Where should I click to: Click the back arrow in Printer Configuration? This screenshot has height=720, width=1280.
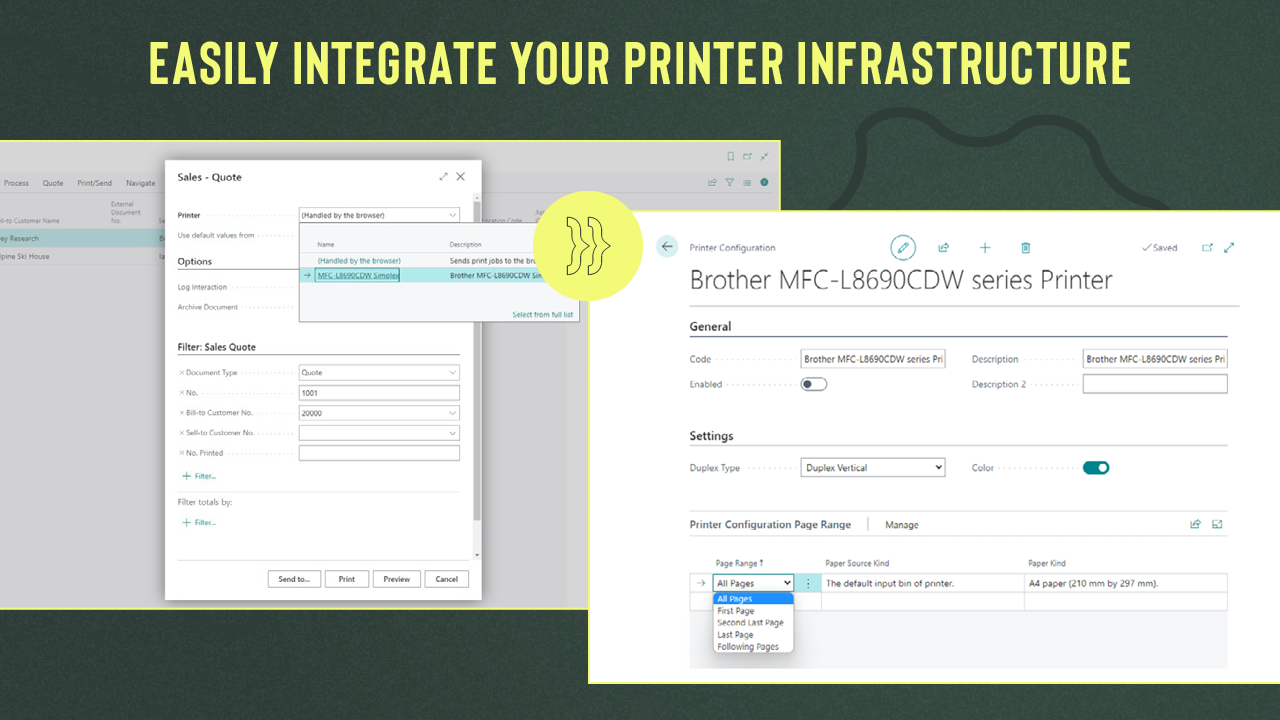[x=667, y=247]
